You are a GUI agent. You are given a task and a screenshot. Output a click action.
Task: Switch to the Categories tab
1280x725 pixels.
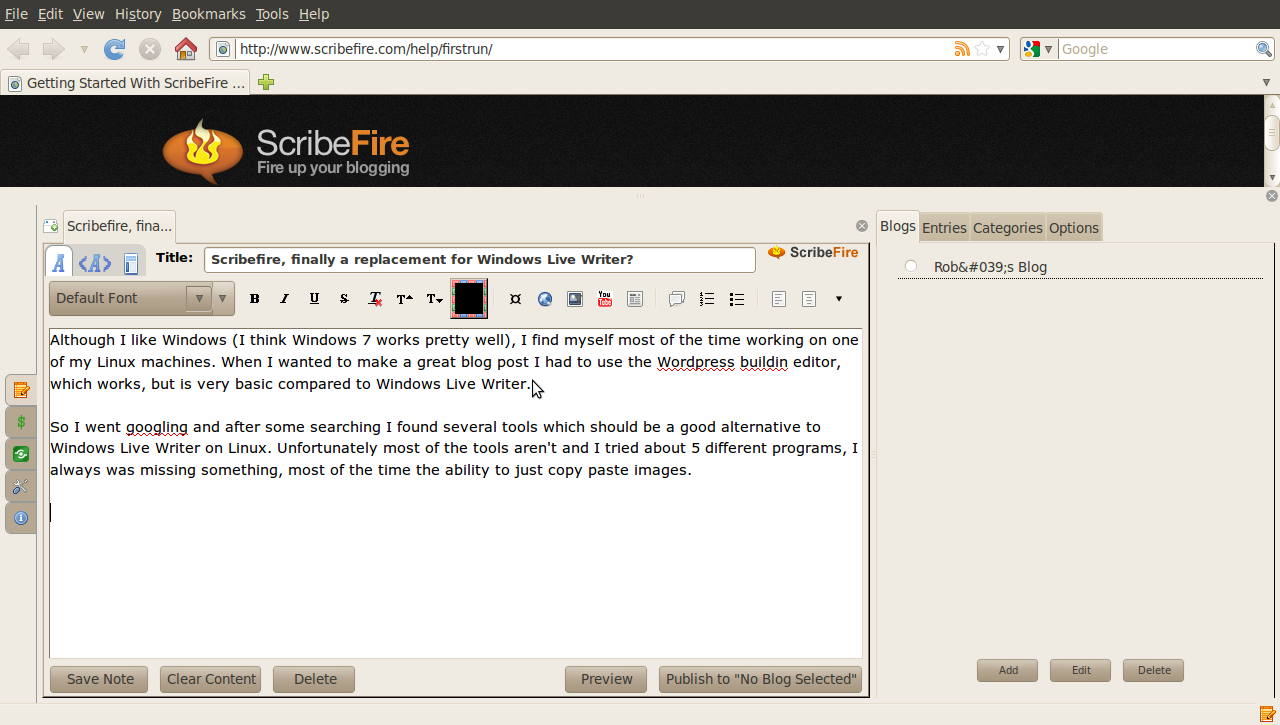[x=1008, y=228]
